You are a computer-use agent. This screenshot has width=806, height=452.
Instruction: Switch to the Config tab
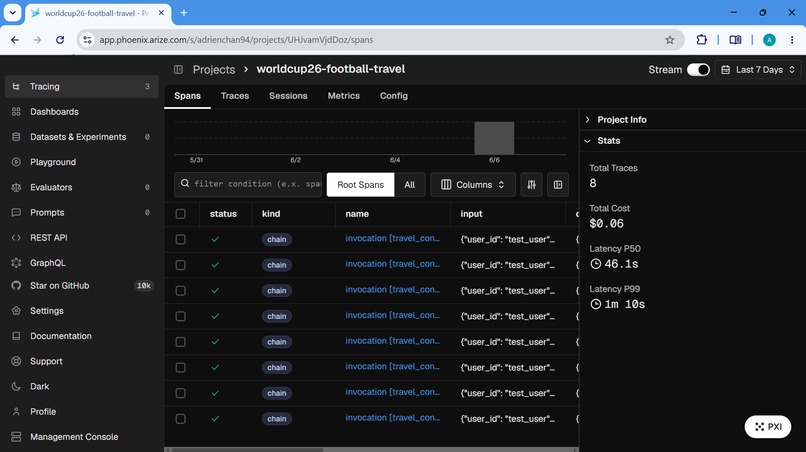(x=394, y=96)
